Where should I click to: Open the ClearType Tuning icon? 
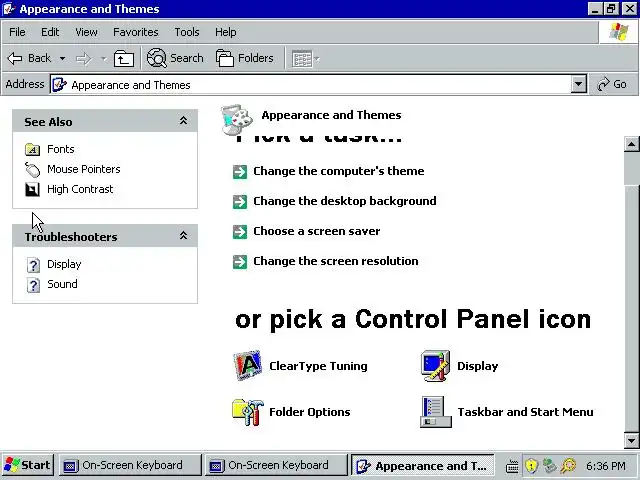pos(247,365)
